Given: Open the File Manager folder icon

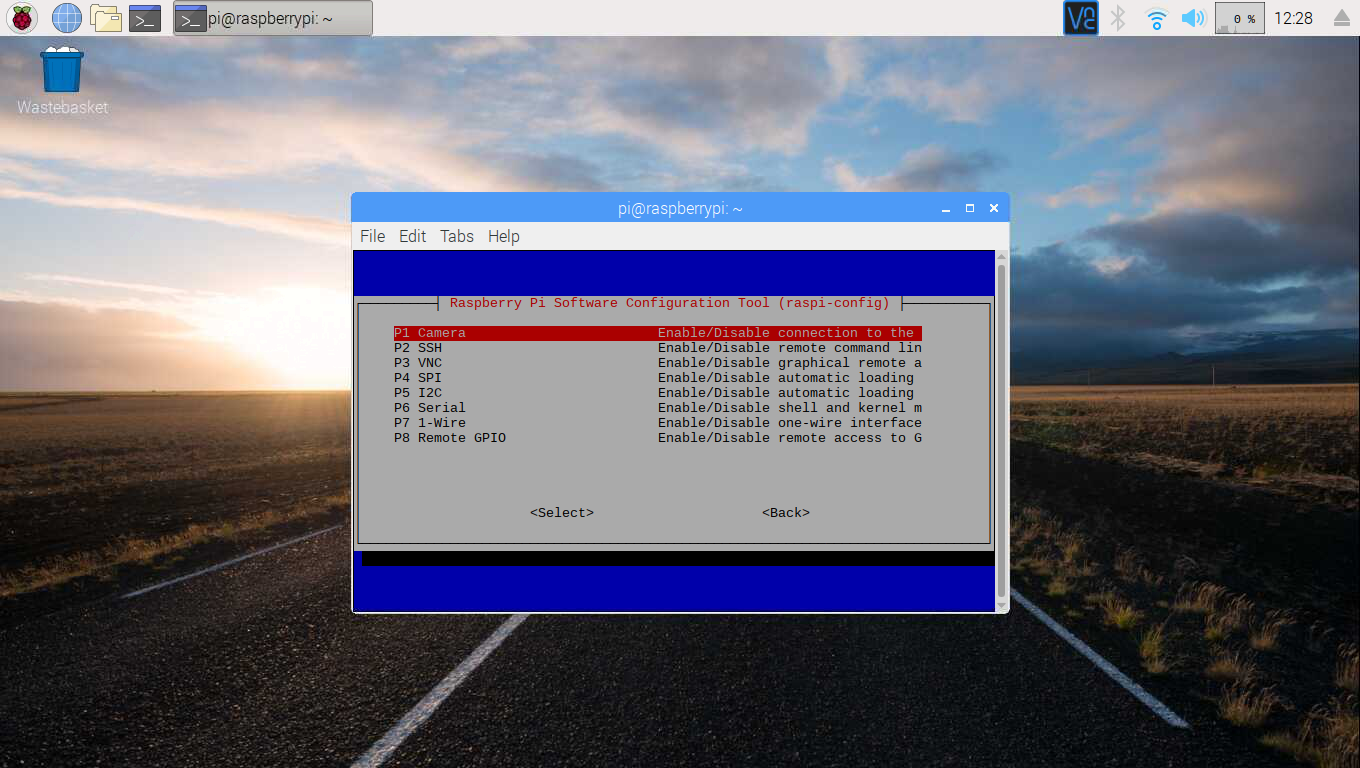Looking at the screenshot, I should pos(106,17).
